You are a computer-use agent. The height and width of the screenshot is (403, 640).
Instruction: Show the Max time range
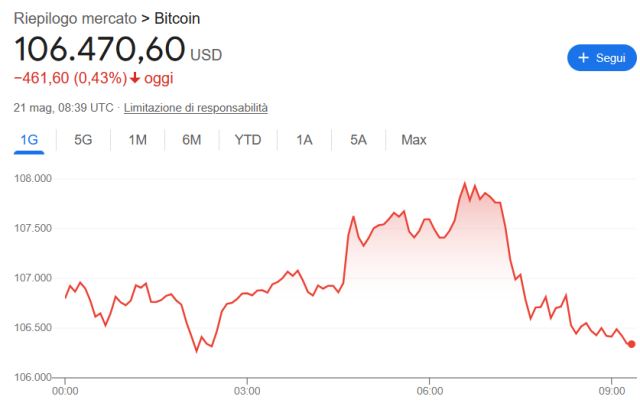(x=413, y=140)
